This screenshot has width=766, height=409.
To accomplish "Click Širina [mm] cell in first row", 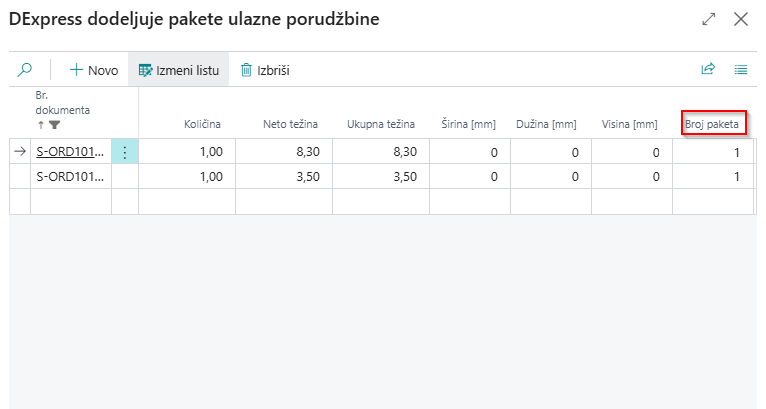I will point(470,152).
